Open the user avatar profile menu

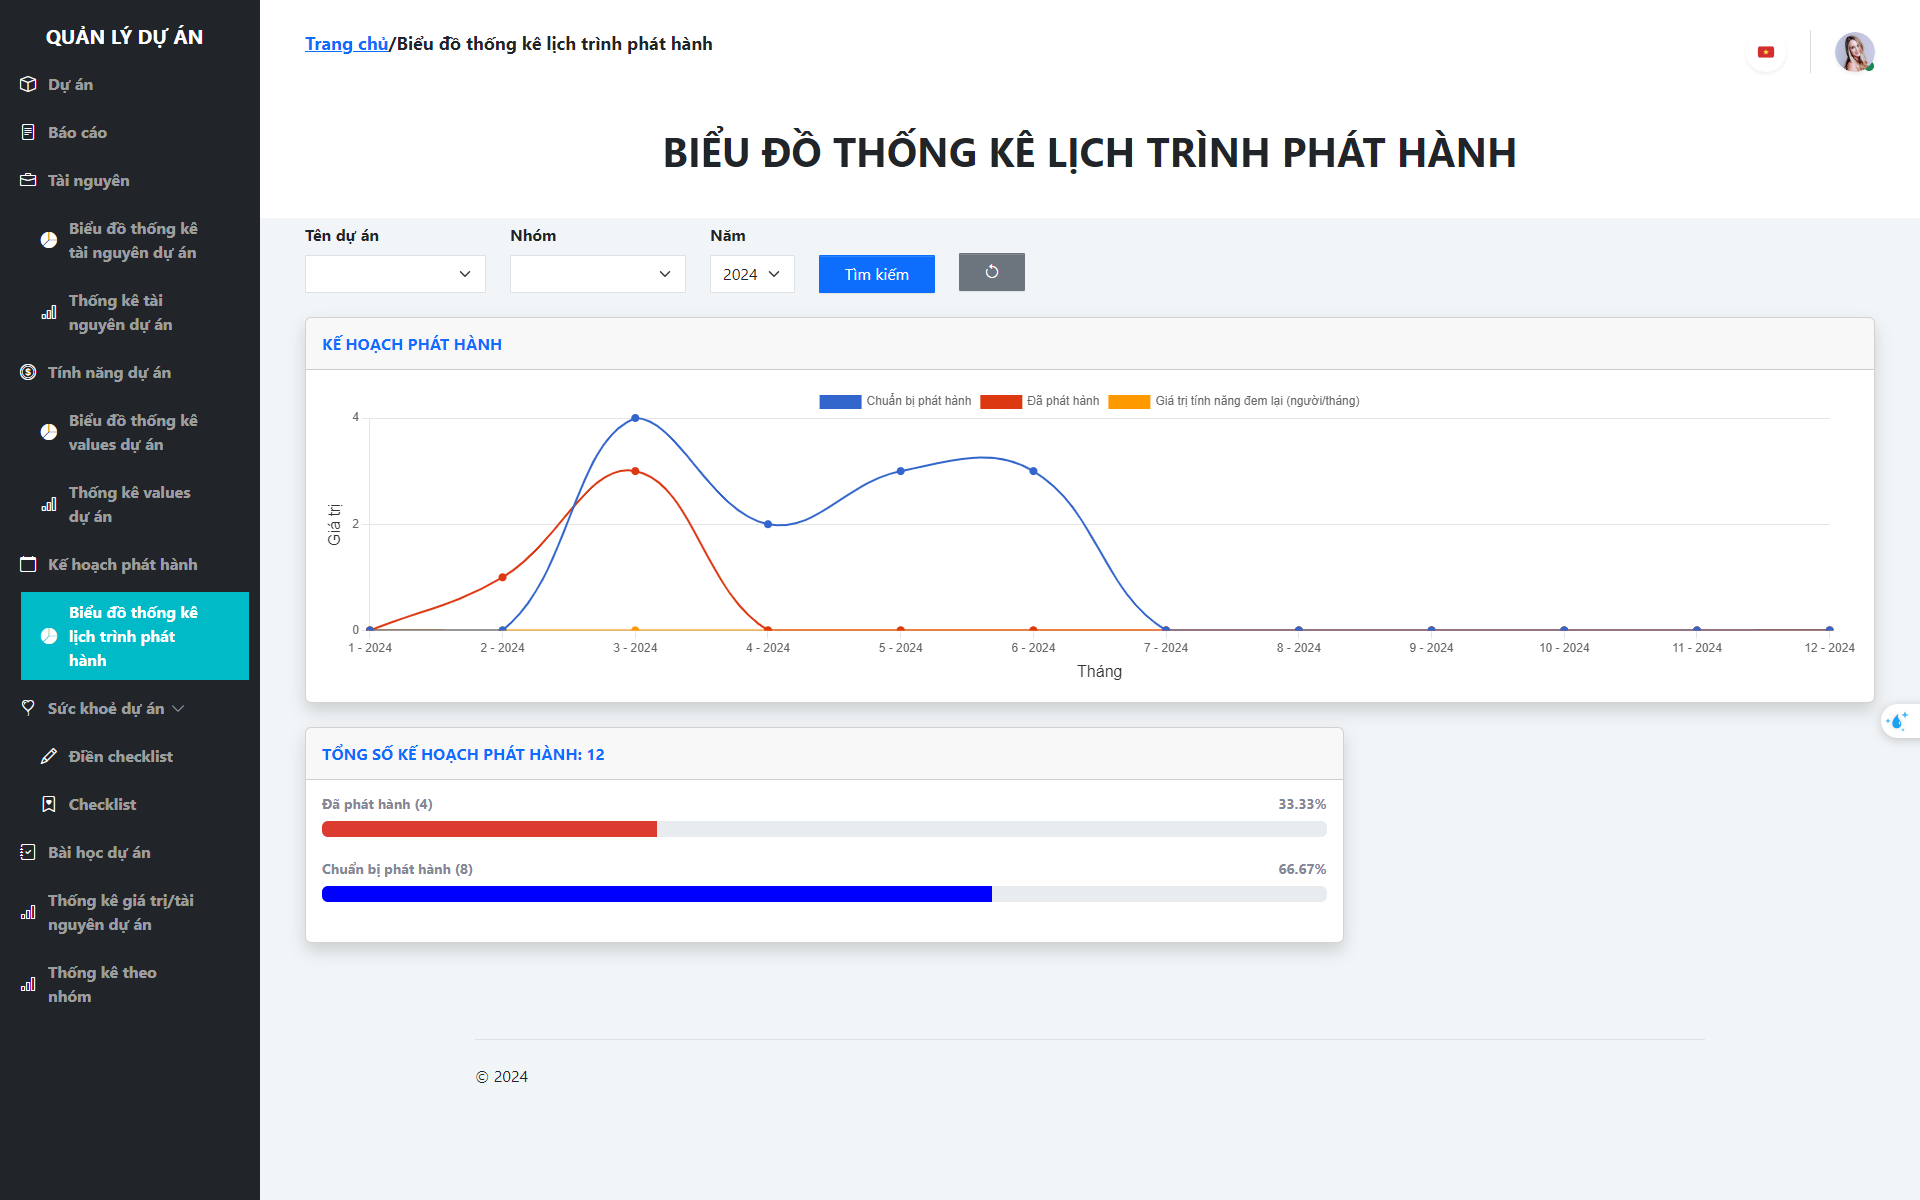click(x=1854, y=52)
